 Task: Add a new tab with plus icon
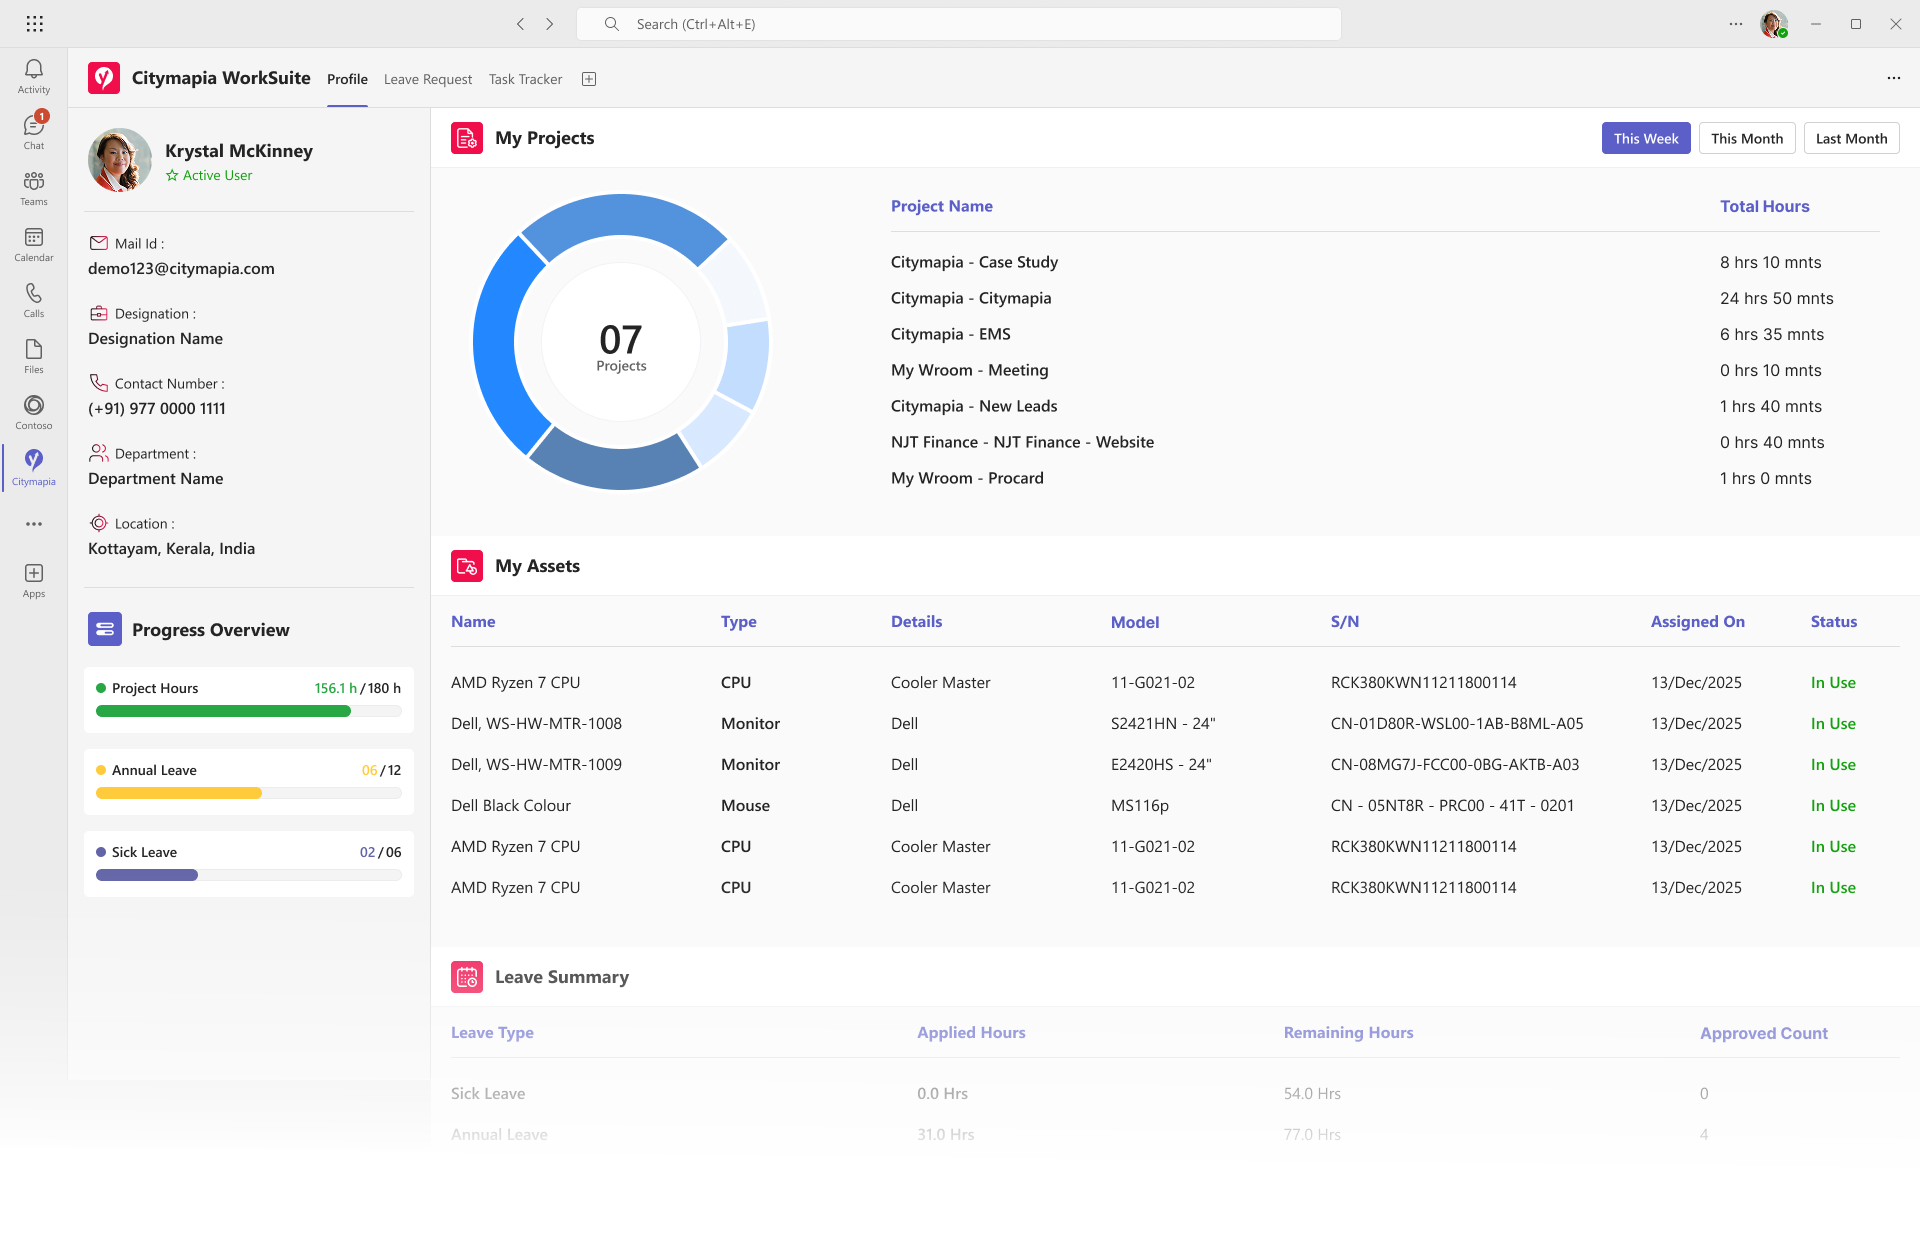(x=589, y=79)
